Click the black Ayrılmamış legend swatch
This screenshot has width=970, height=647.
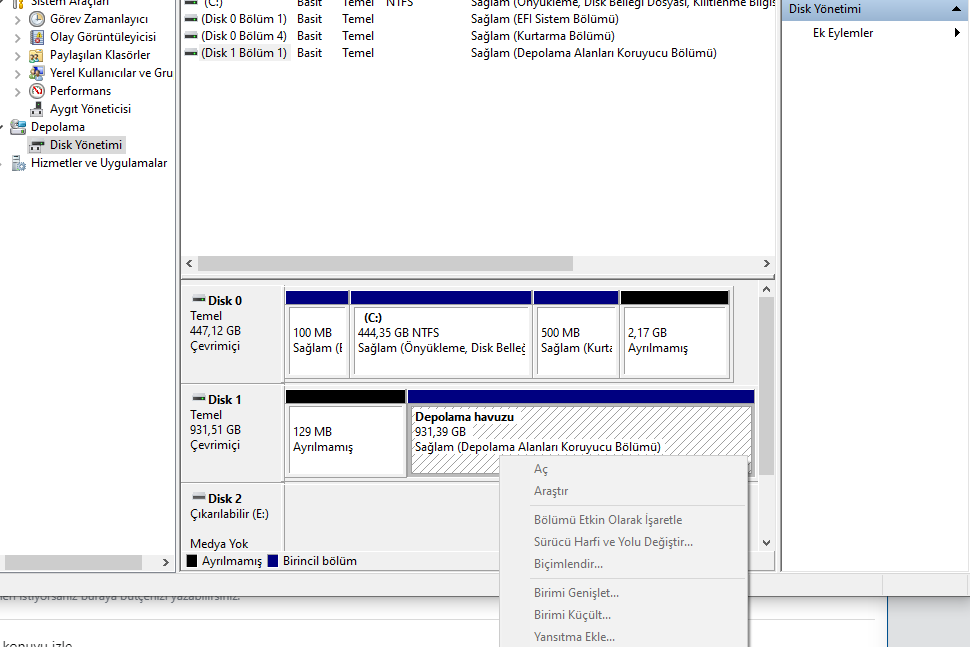192,561
